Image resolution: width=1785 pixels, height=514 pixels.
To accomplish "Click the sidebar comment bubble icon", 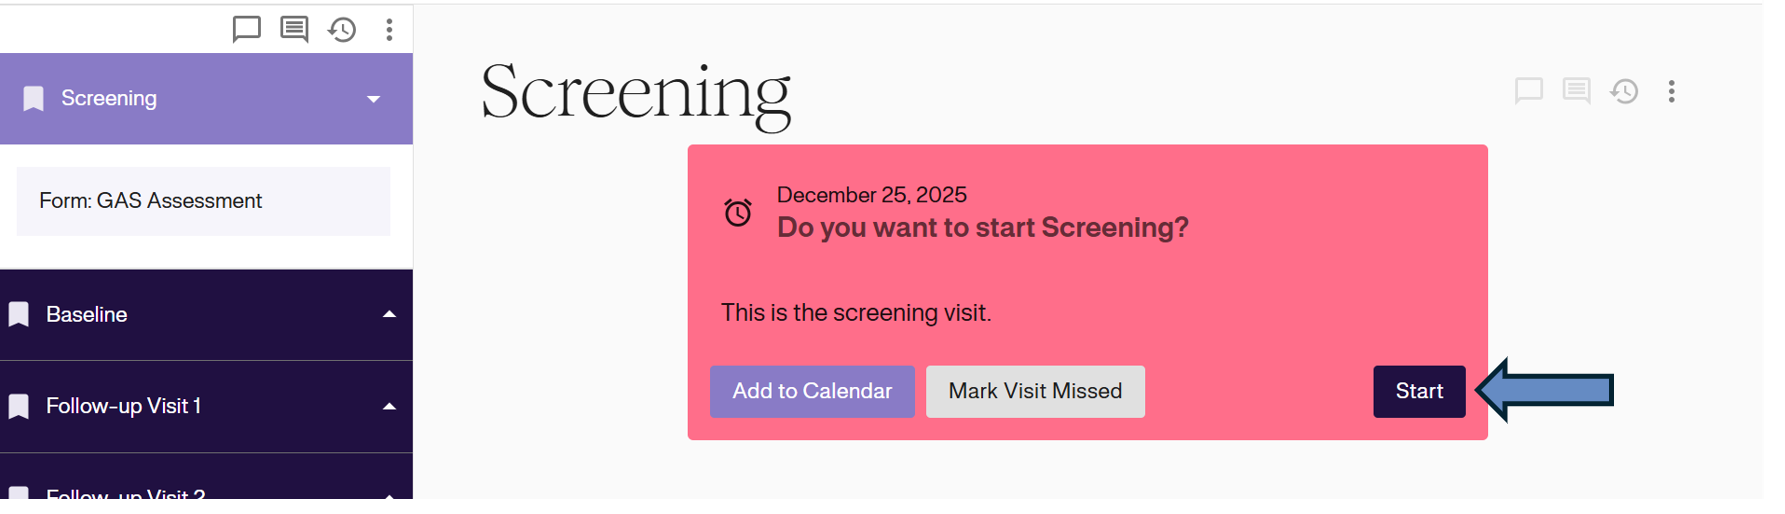I will (x=246, y=29).
